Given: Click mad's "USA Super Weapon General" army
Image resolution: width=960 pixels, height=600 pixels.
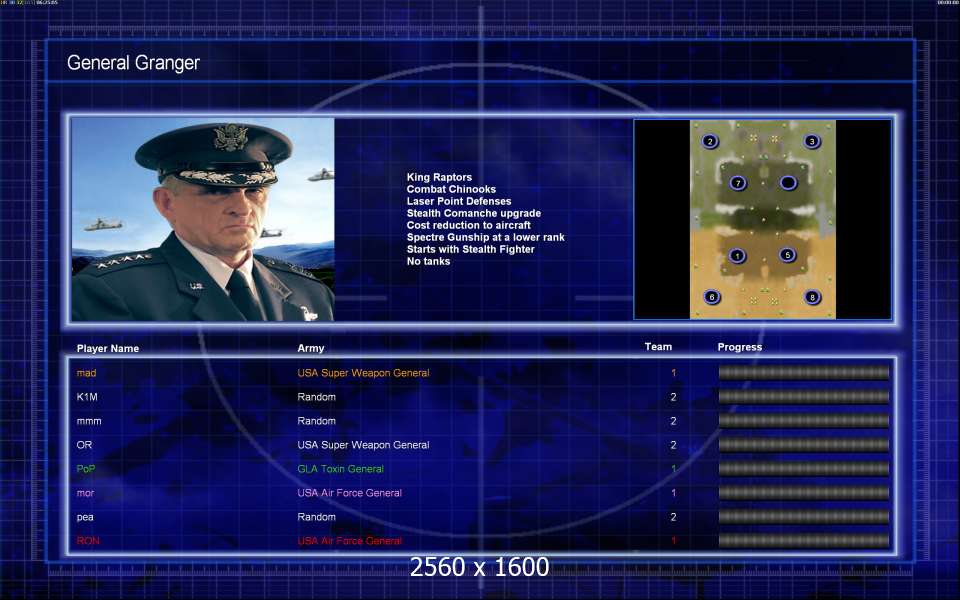Looking at the screenshot, I should click(x=363, y=373).
